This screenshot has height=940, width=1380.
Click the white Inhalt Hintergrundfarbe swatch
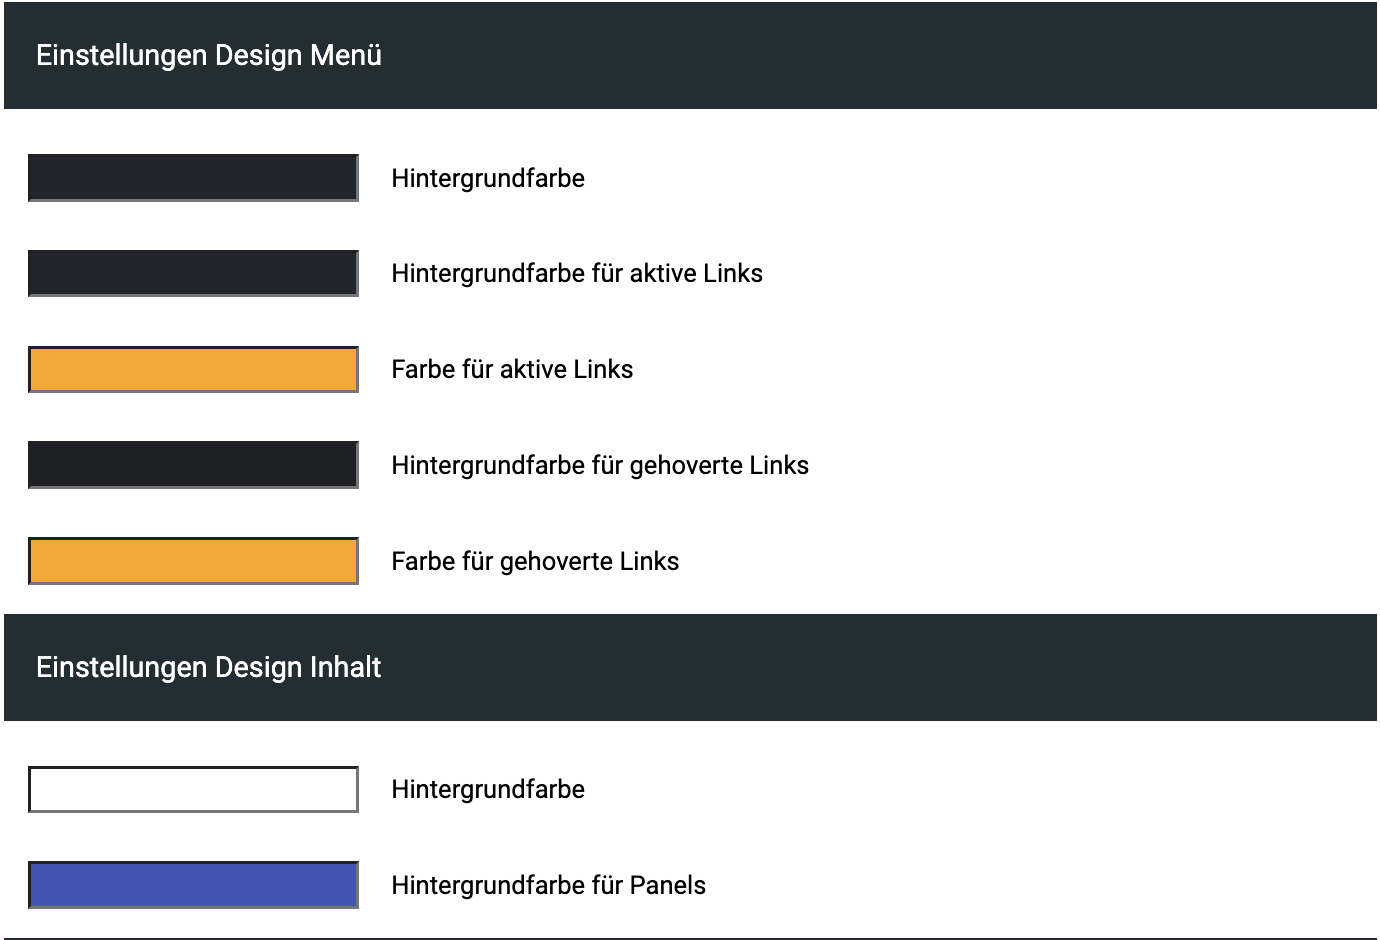pyautogui.click(x=193, y=789)
